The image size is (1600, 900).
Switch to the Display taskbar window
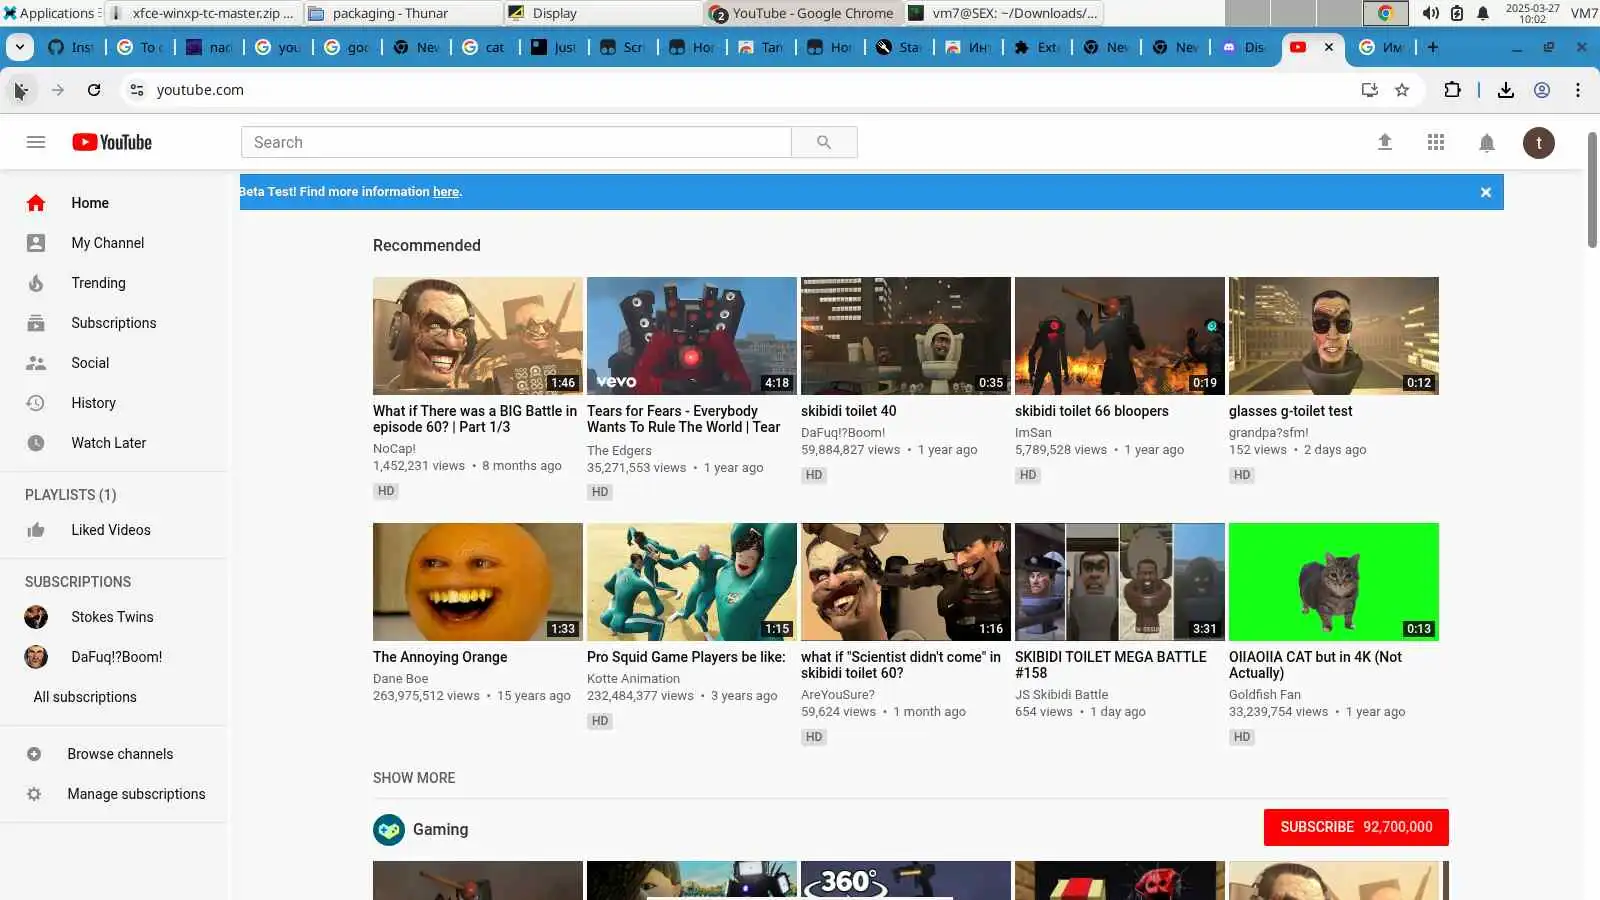603,13
